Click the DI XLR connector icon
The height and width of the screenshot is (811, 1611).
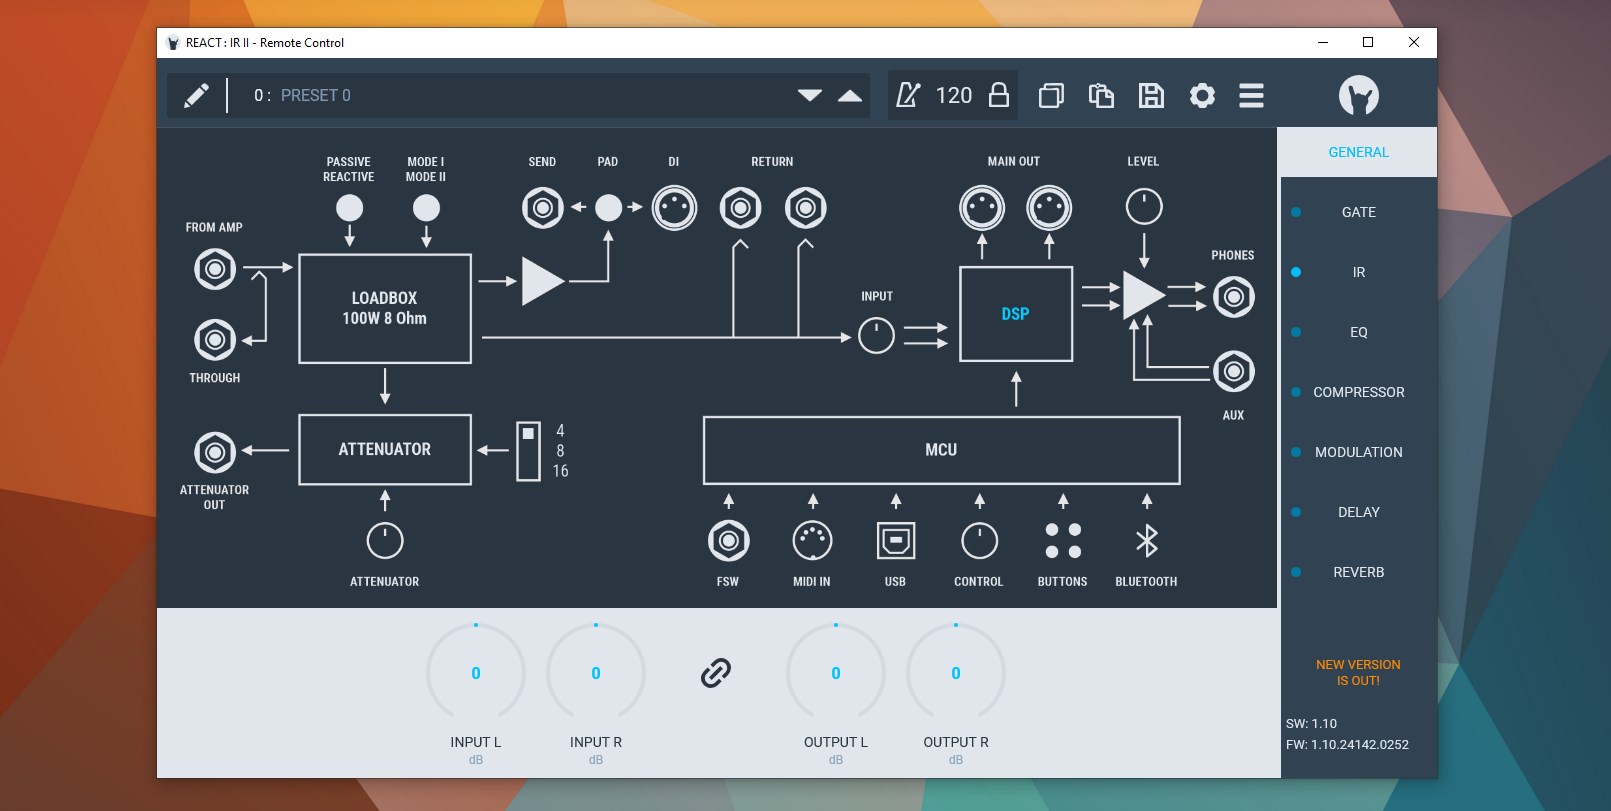[x=674, y=208]
